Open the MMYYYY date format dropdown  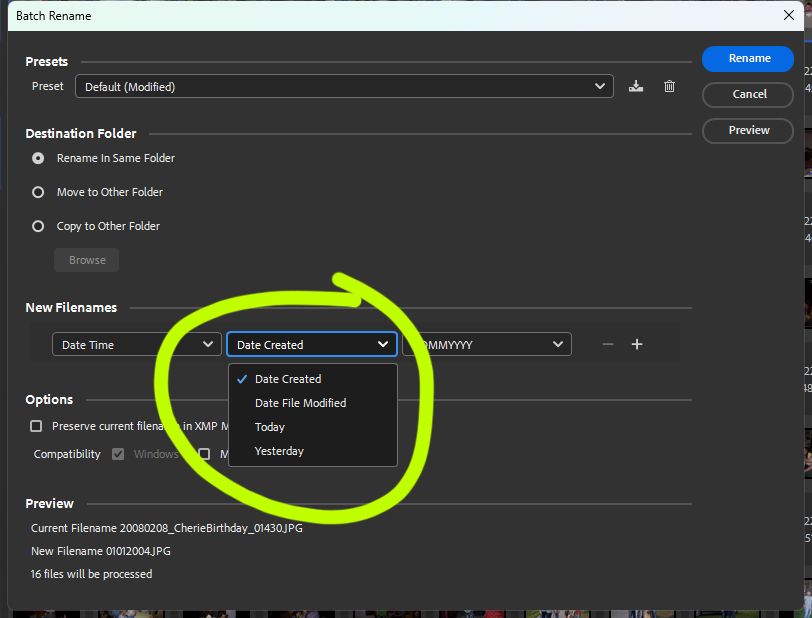click(487, 344)
